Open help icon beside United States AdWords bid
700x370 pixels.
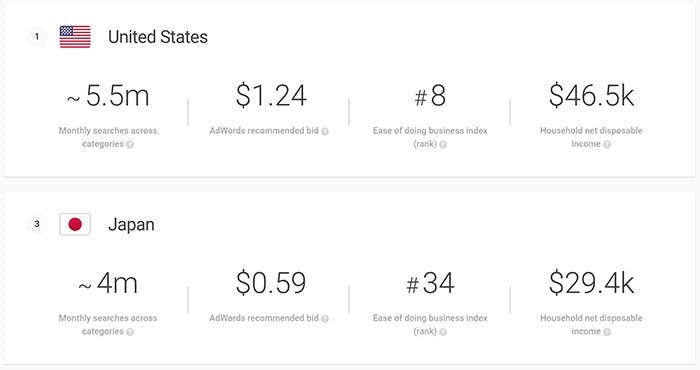tap(325, 131)
